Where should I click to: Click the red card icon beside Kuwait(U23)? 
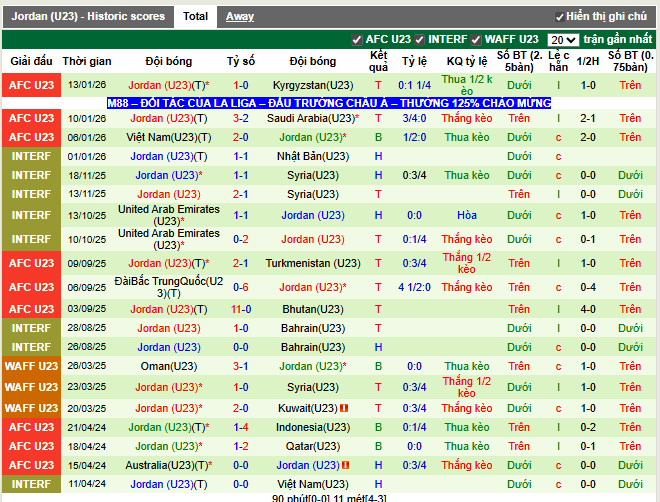pyautogui.click(x=344, y=408)
